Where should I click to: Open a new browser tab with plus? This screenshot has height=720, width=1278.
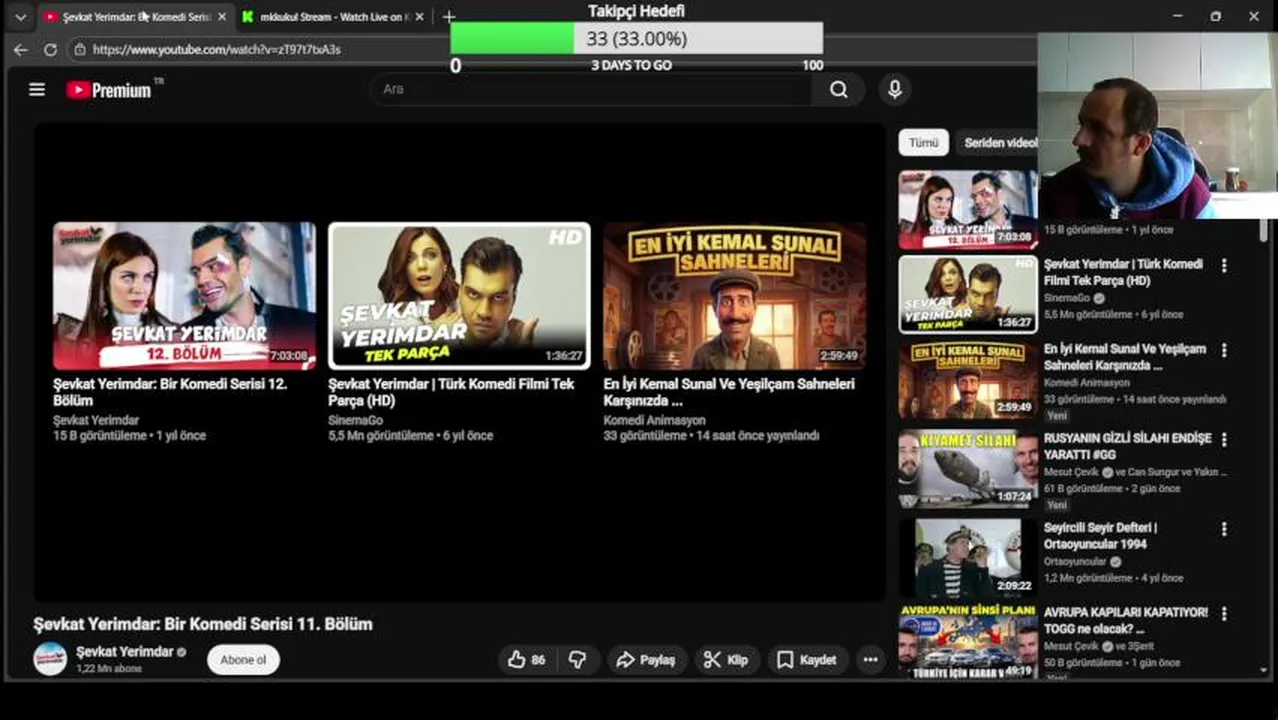[449, 17]
